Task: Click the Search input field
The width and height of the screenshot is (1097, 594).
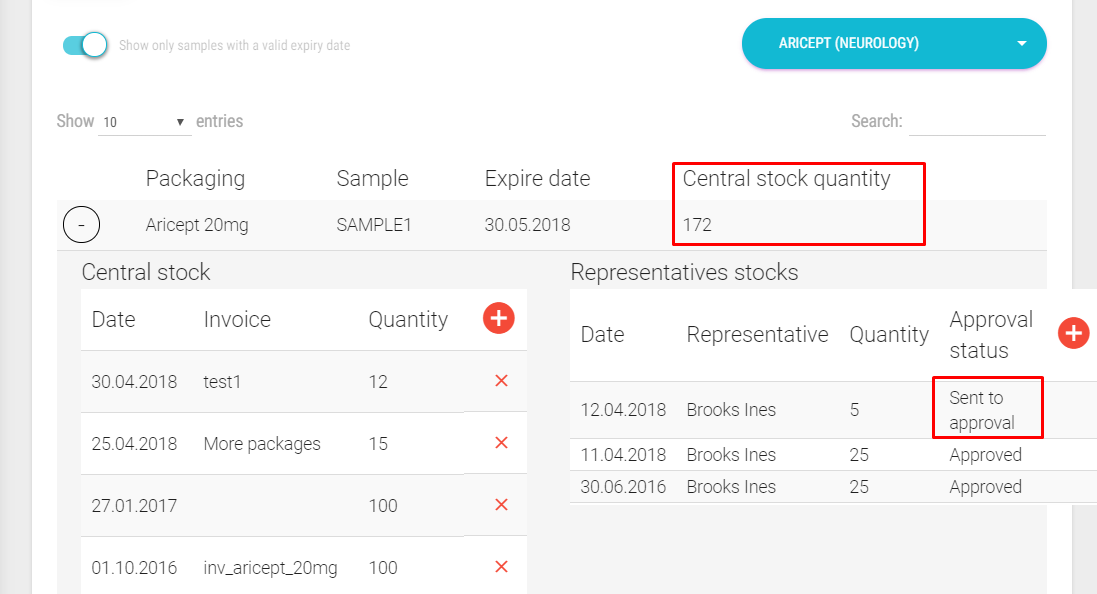Action: (x=976, y=122)
